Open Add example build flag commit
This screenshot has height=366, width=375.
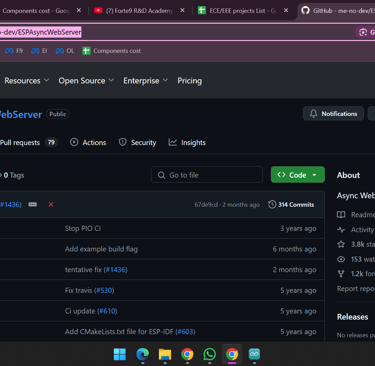[x=101, y=249]
